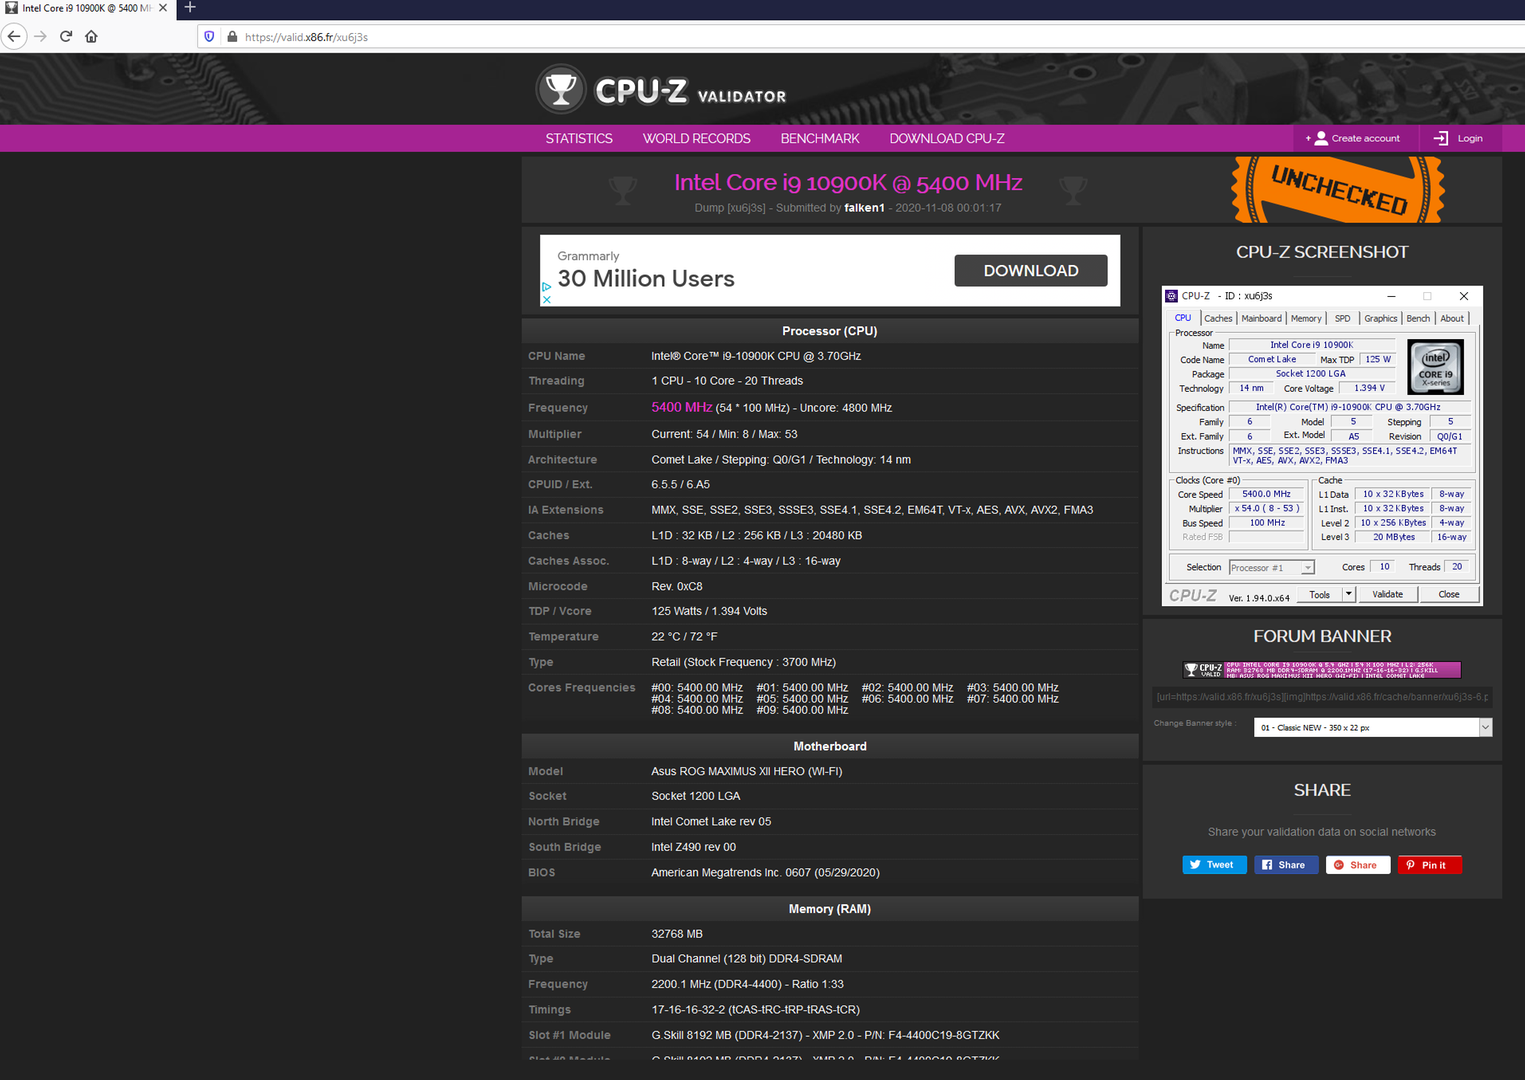This screenshot has width=1525, height=1080.
Task: Click forum banner URL code field
Action: (1322, 697)
